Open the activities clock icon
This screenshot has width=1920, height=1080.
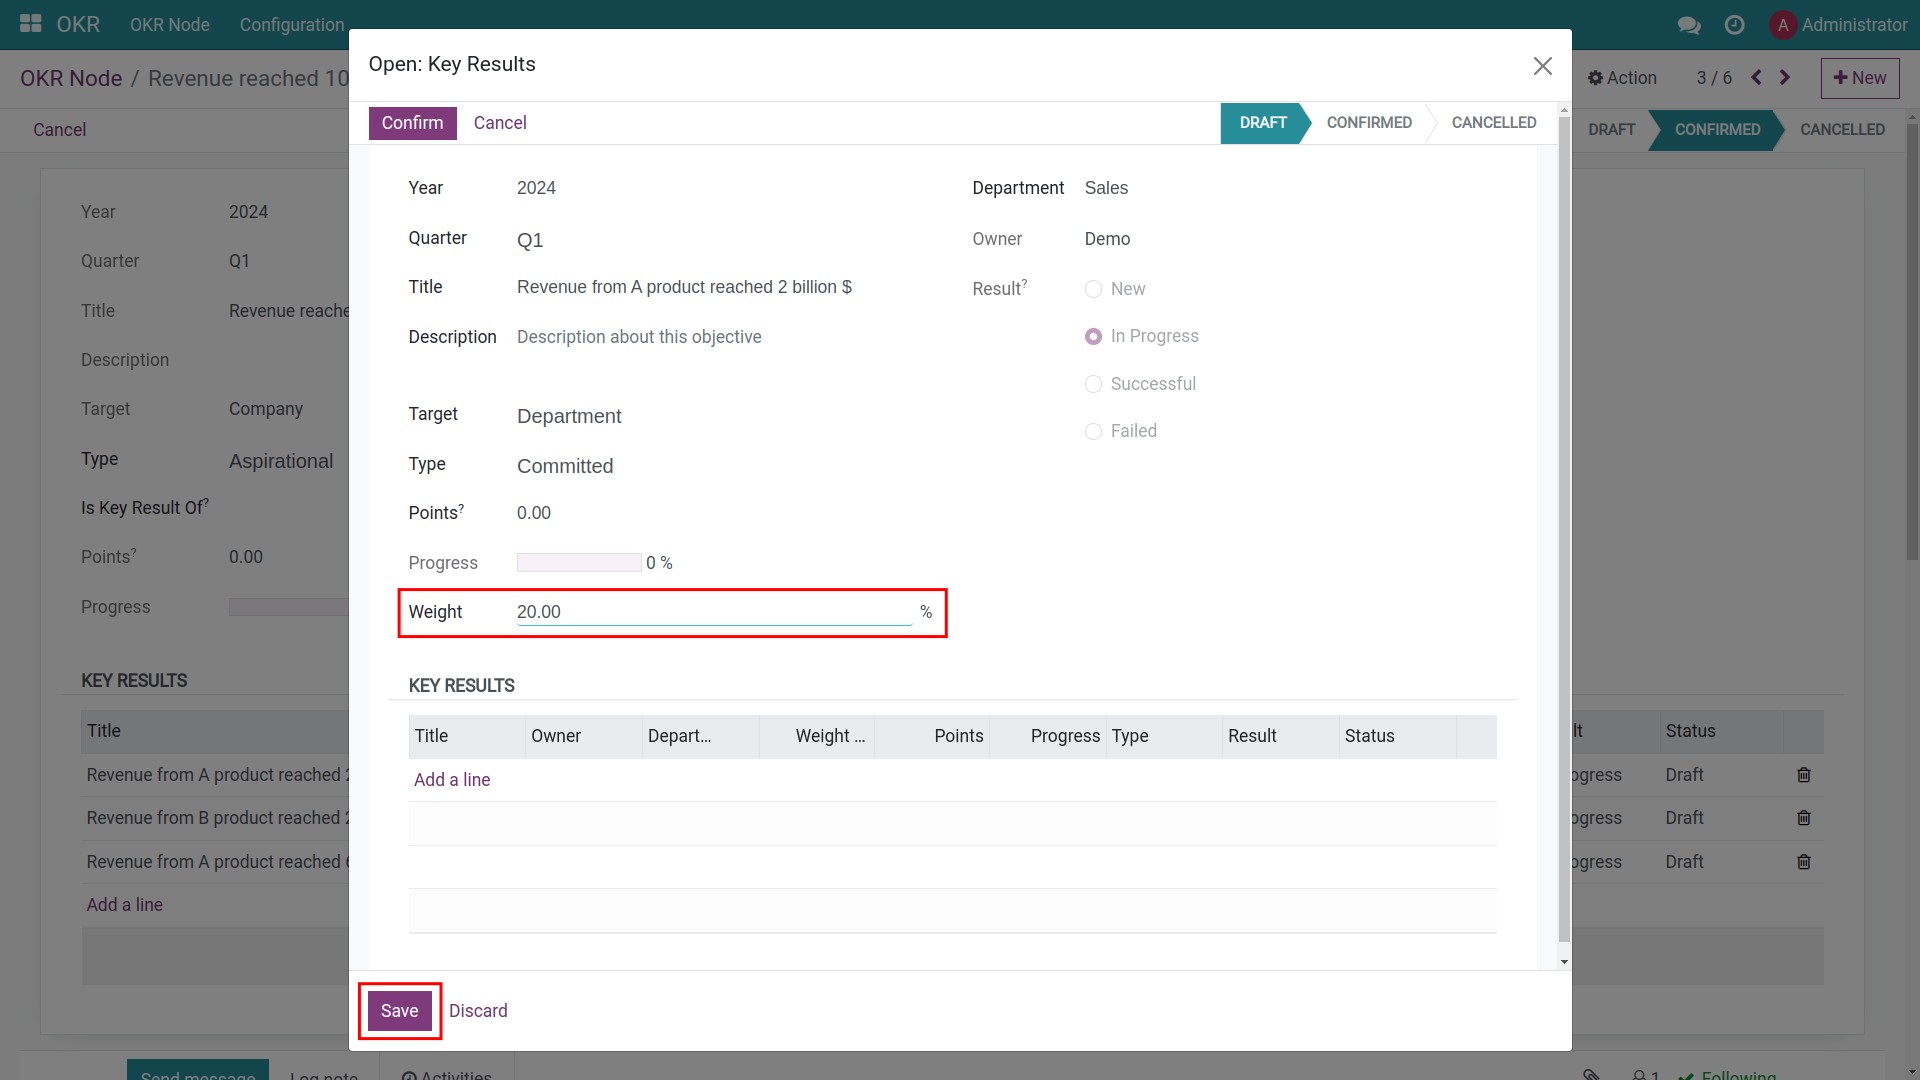coord(1735,24)
